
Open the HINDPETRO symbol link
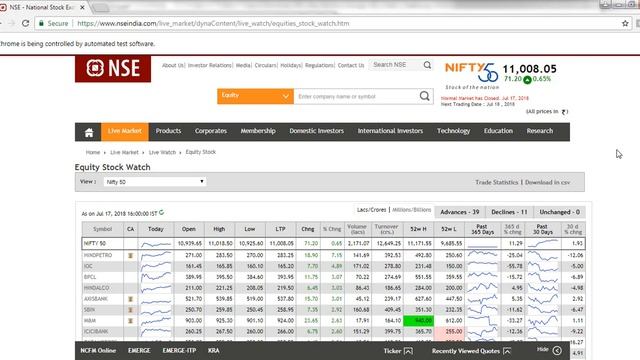(98, 256)
